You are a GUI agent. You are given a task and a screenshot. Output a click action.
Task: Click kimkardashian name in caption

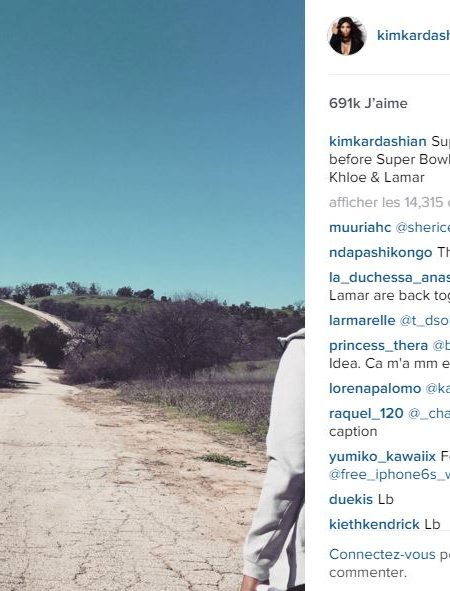[x=378, y=141]
